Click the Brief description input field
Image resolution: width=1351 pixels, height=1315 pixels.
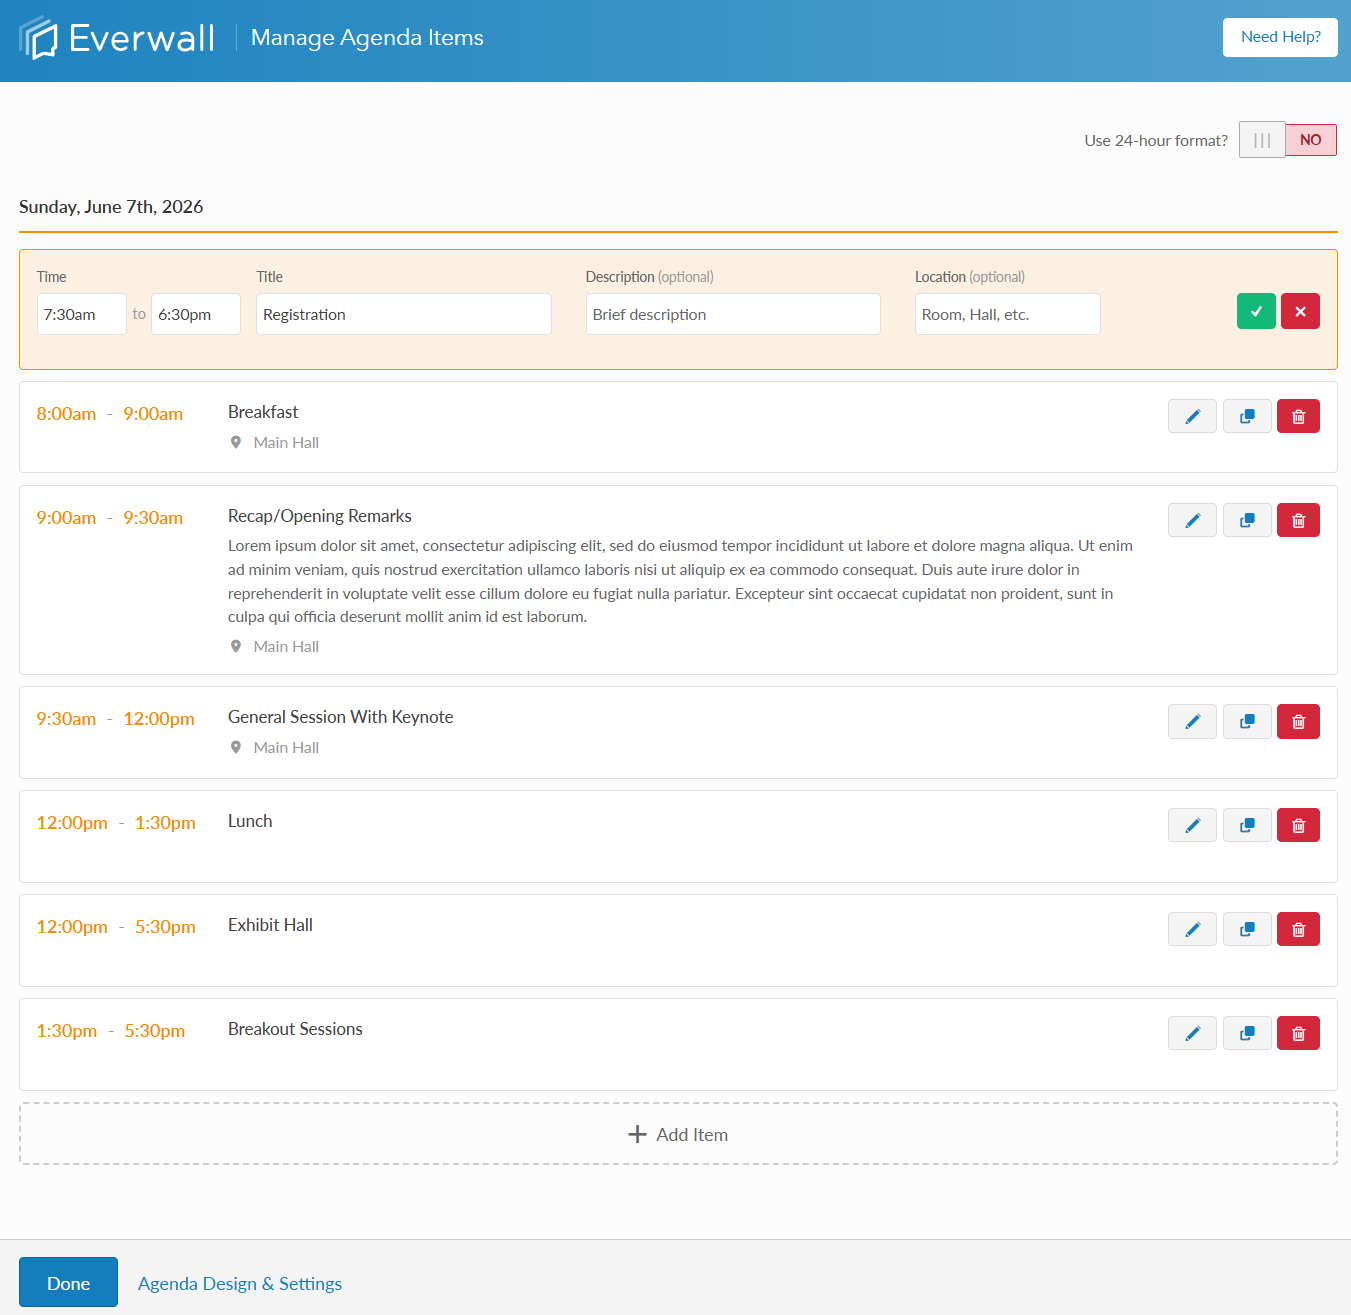[732, 313]
